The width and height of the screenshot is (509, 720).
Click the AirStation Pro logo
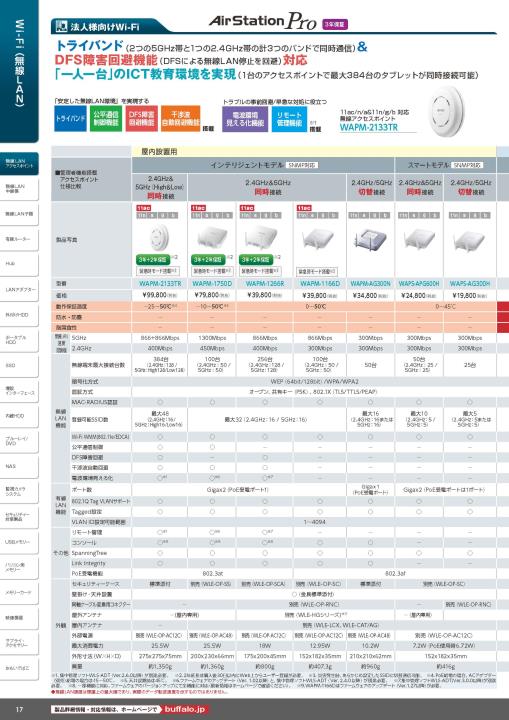[x=263, y=21]
